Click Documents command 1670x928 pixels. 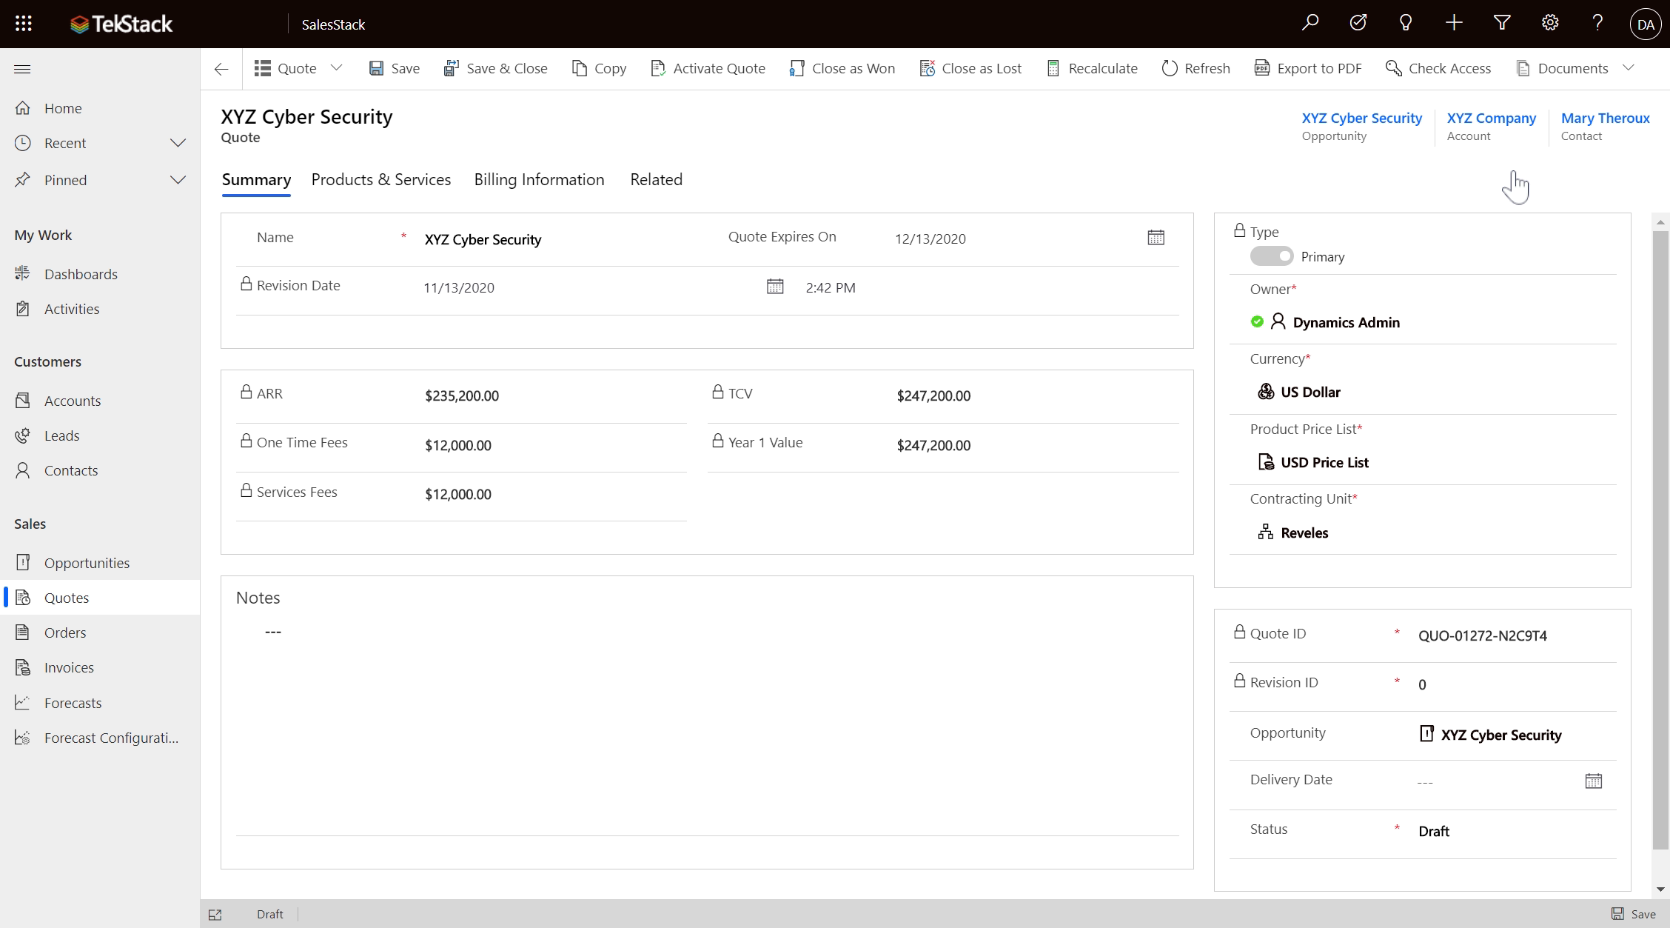(1562, 68)
